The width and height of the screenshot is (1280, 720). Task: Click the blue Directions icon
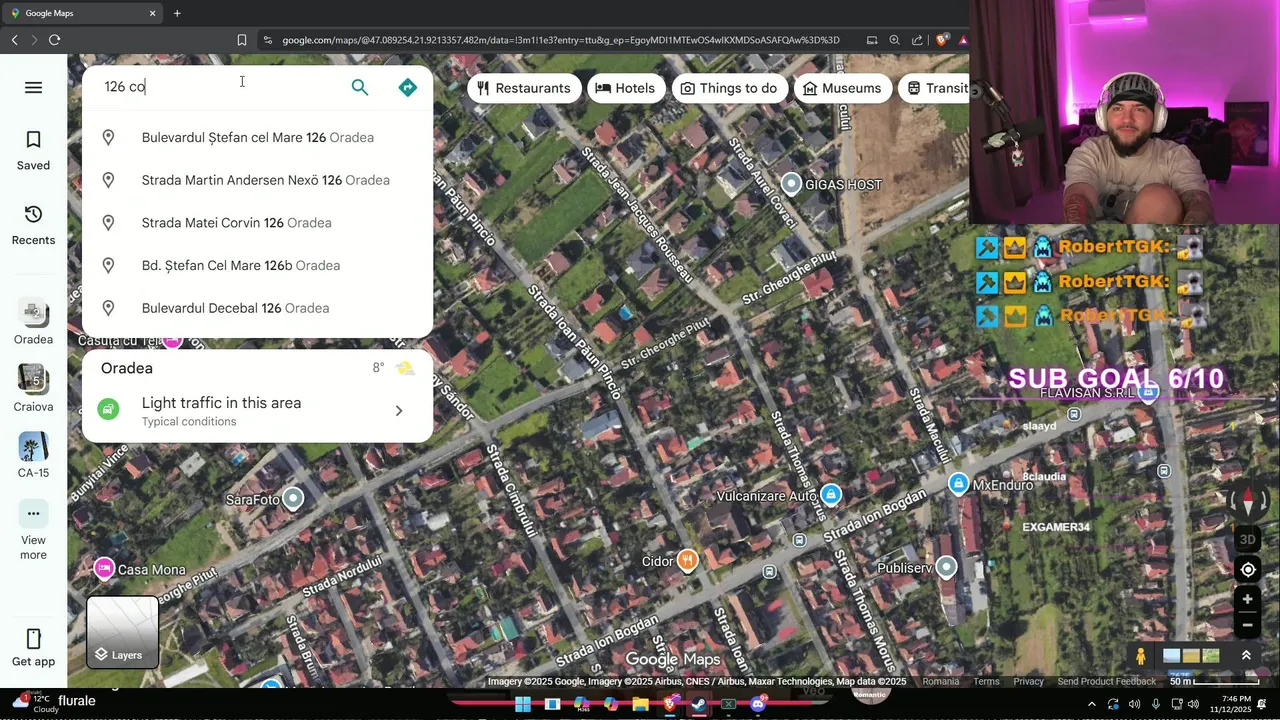[407, 87]
